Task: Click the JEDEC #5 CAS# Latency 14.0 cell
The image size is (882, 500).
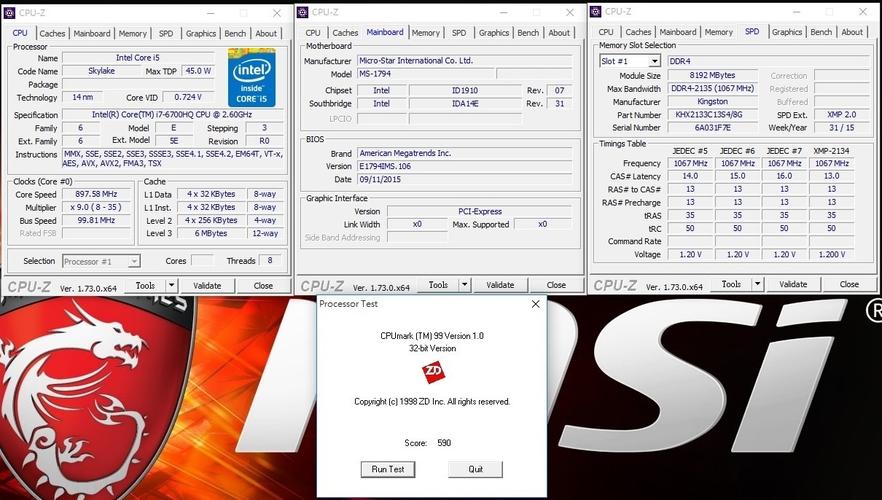Action: [690, 177]
